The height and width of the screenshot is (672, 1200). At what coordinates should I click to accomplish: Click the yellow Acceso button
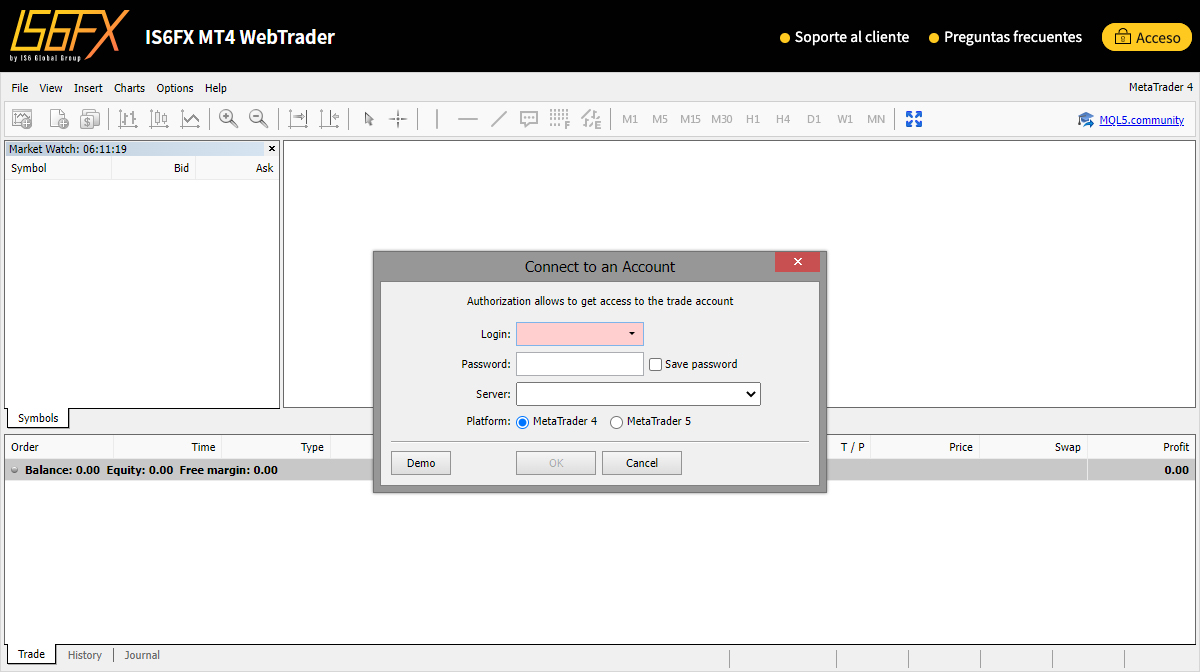click(x=1146, y=37)
